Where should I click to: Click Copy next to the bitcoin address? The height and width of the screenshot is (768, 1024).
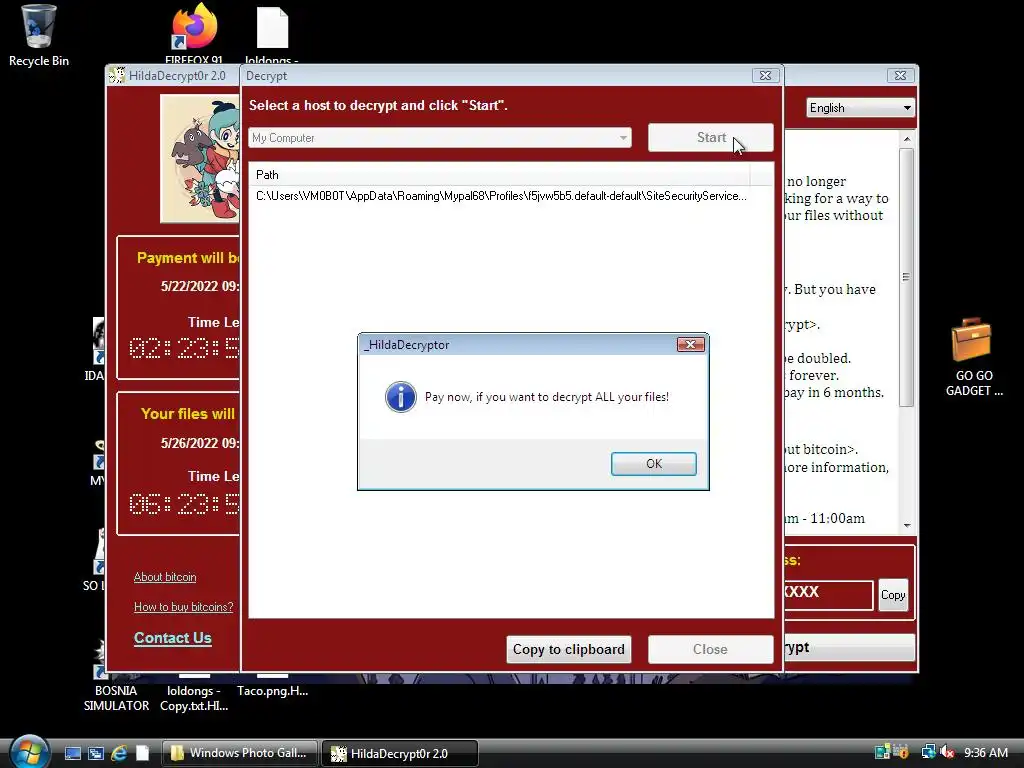tap(893, 595)
